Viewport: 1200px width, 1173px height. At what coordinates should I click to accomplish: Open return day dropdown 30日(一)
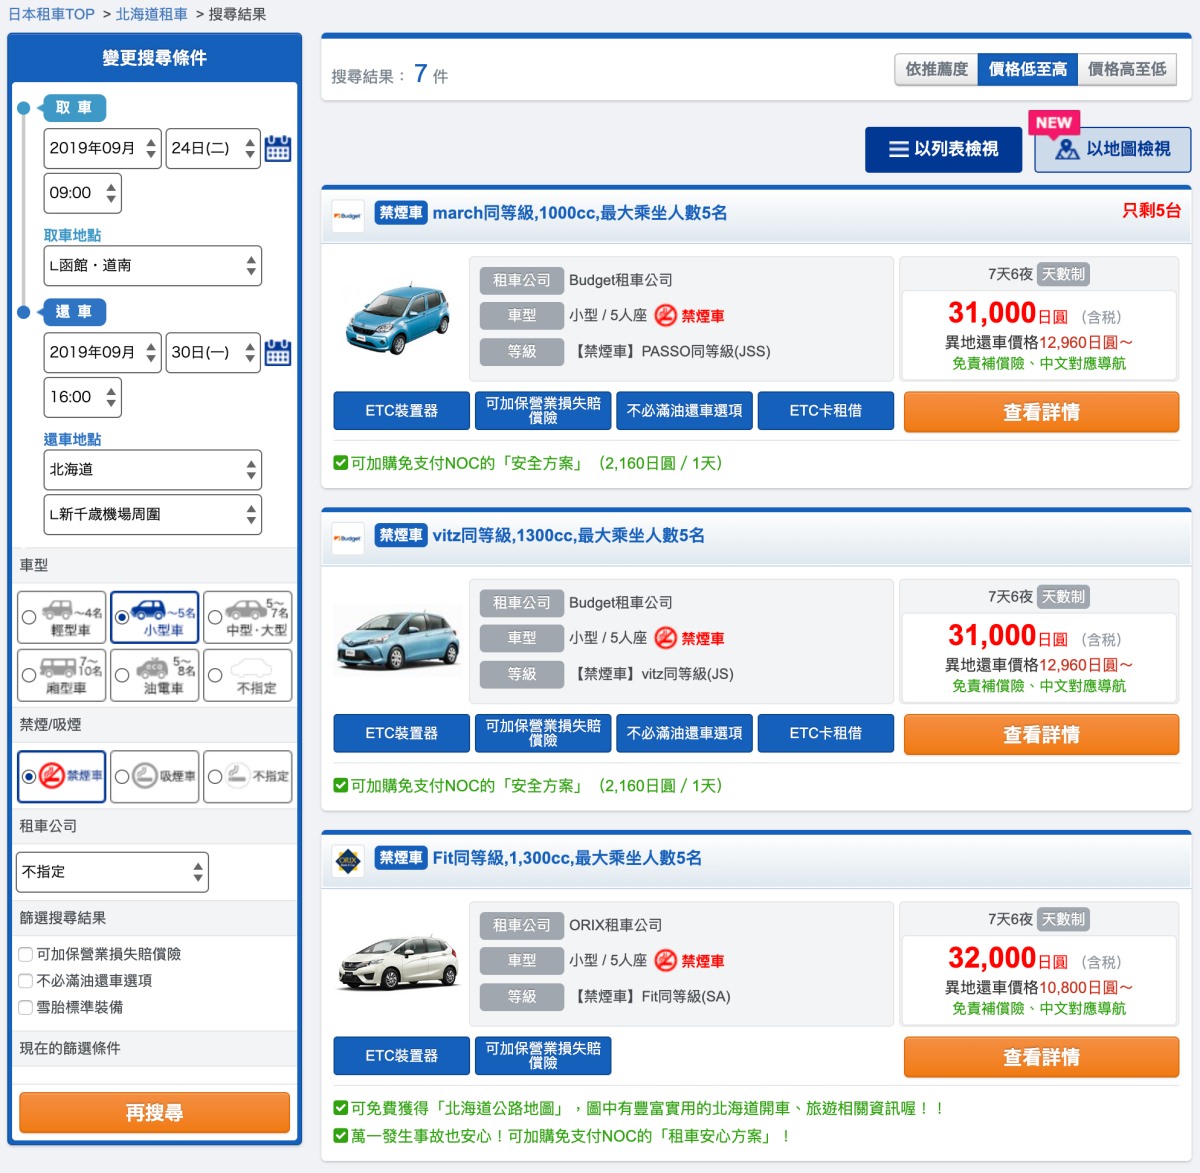(213, 352)
